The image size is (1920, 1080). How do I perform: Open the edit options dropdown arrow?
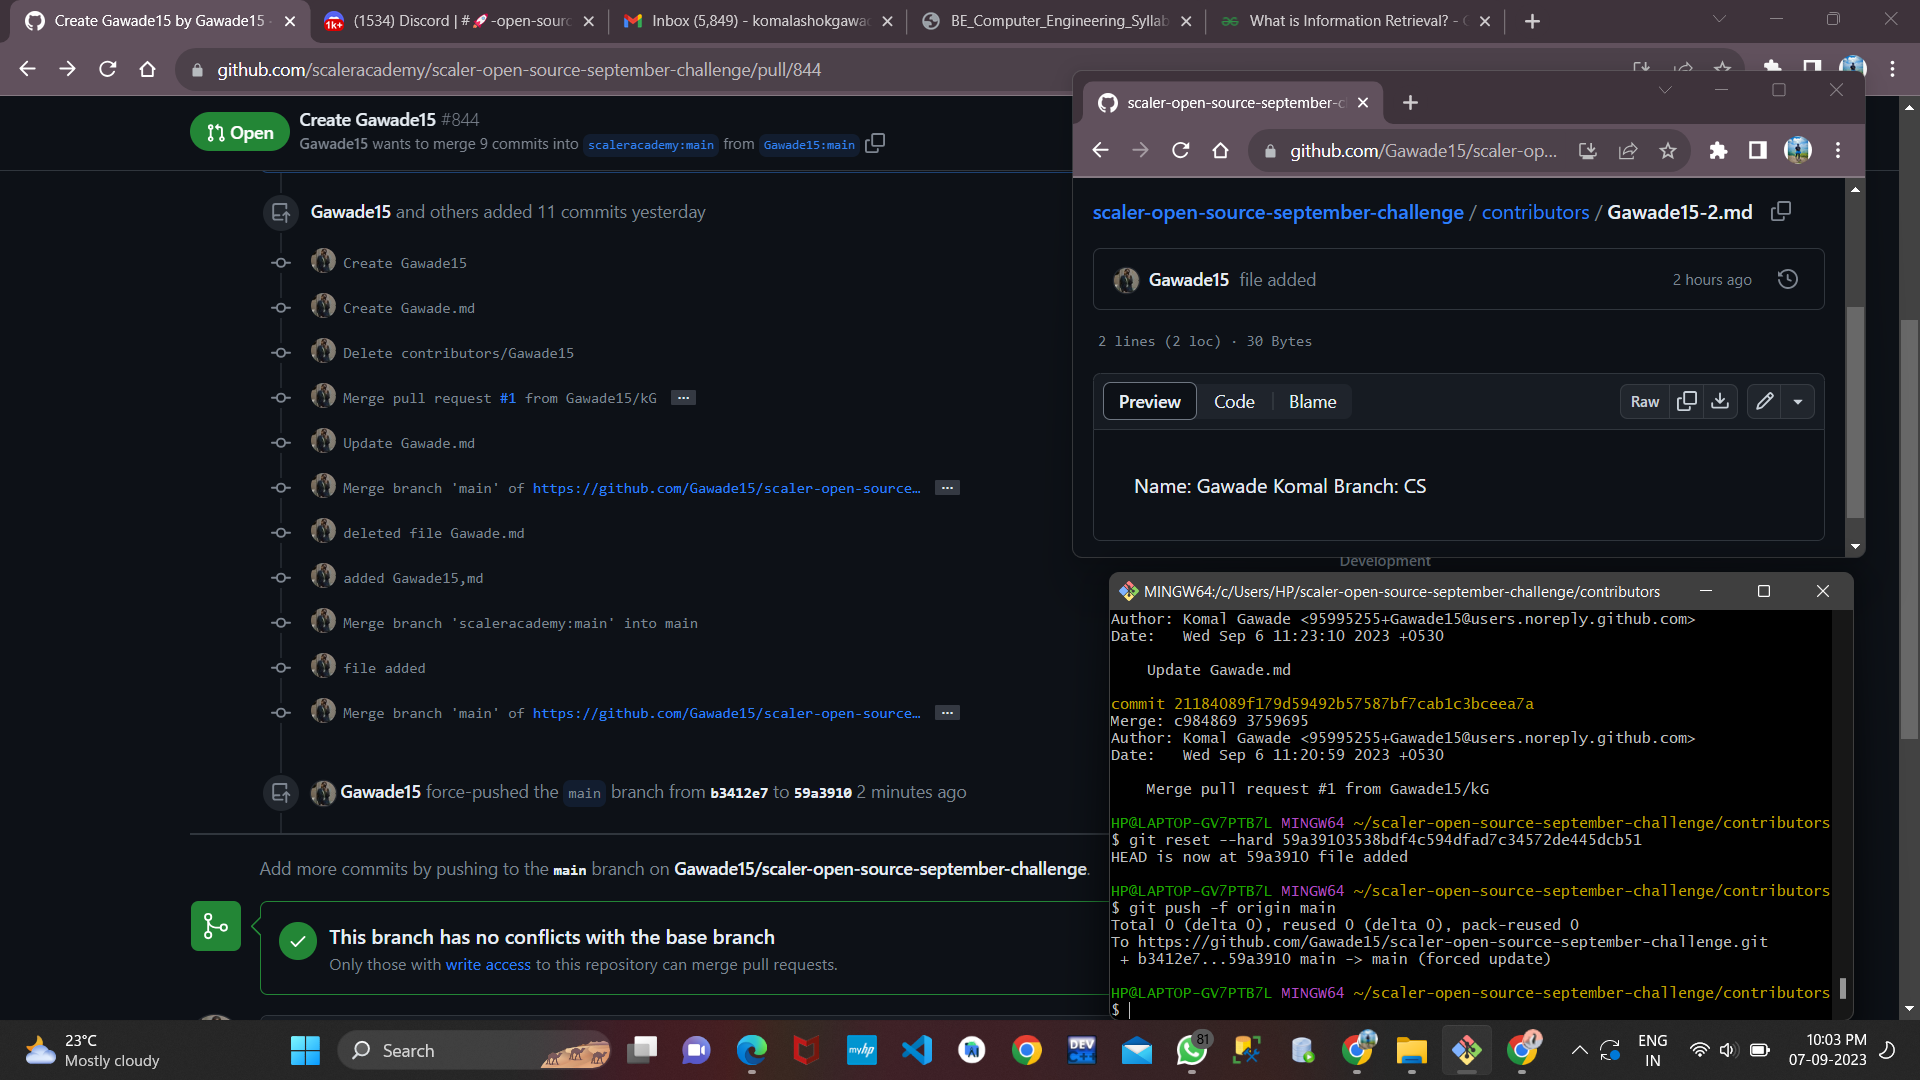click(x=1799, y=401)
